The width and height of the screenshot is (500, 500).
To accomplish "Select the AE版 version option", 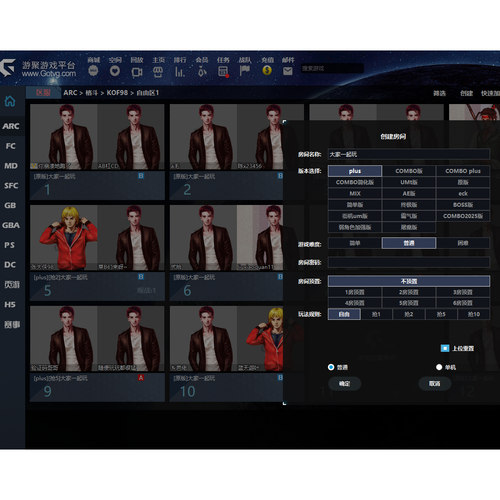I will coord(409,194).
